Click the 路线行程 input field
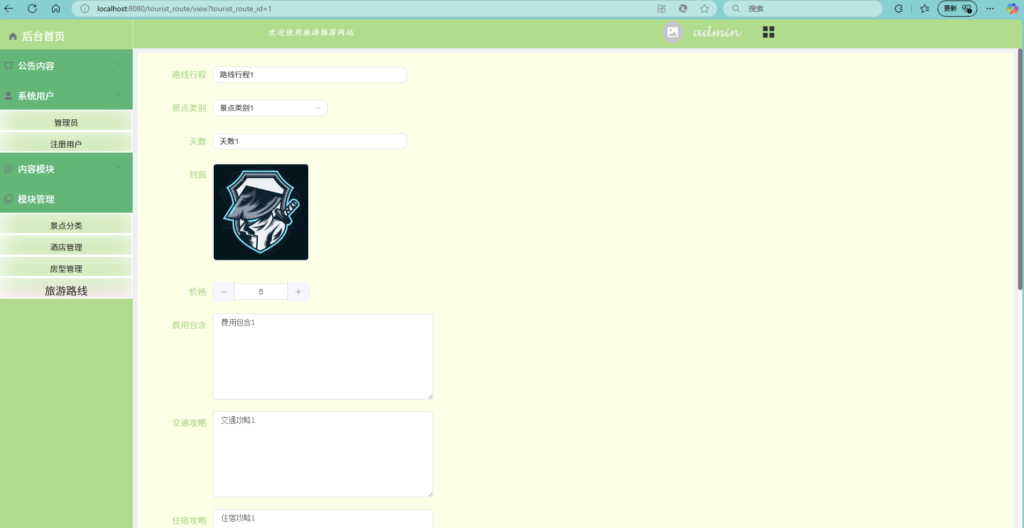The height and width of the screenshot is (528, 1024). tap(310, 74)
